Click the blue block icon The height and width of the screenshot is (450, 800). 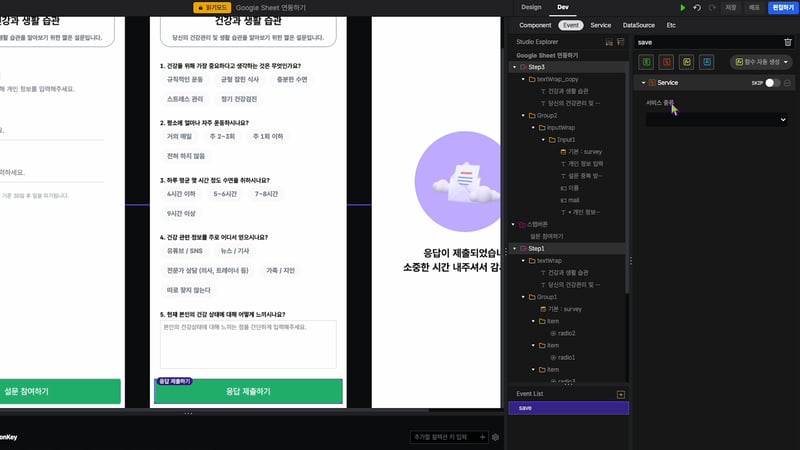(707, 62)
